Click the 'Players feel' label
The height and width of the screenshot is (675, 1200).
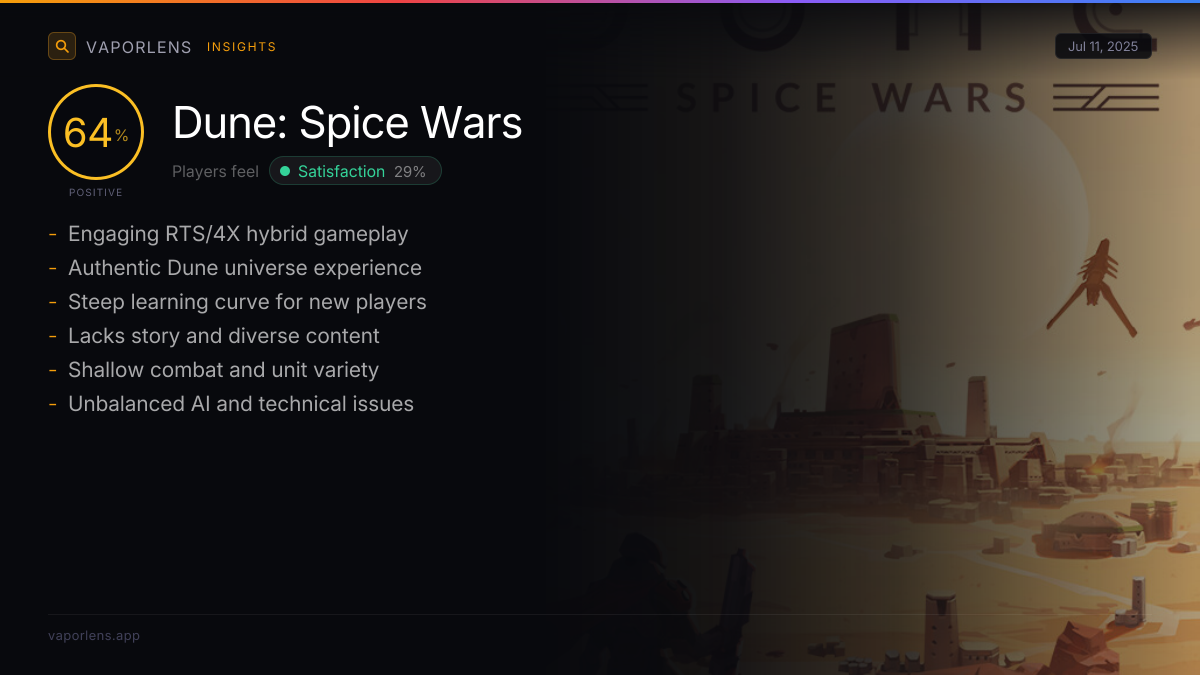pos(215,171)
